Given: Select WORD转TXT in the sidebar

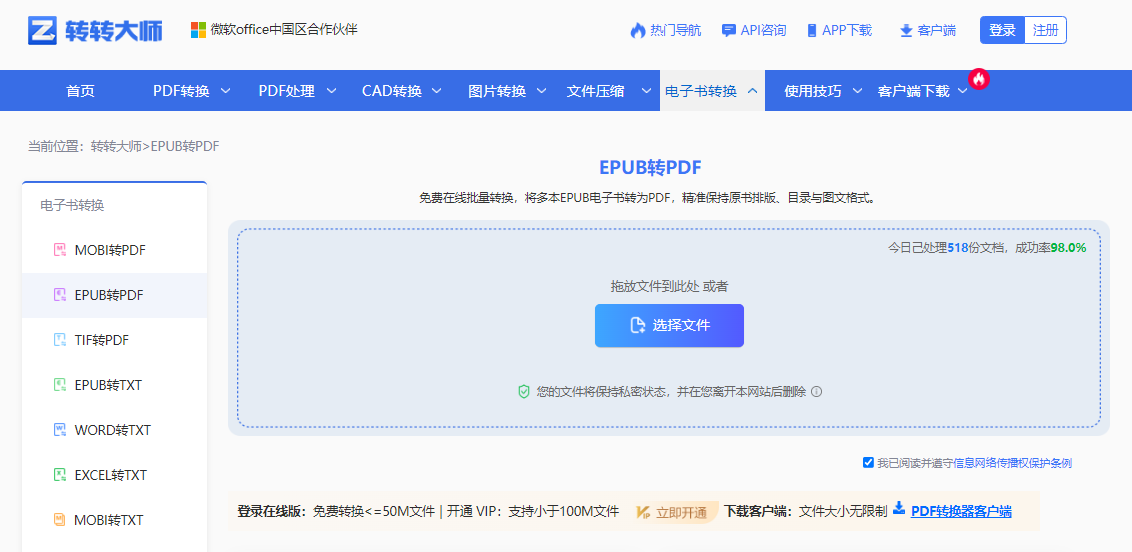Looking at the screenshot, I should click(115, 430).
